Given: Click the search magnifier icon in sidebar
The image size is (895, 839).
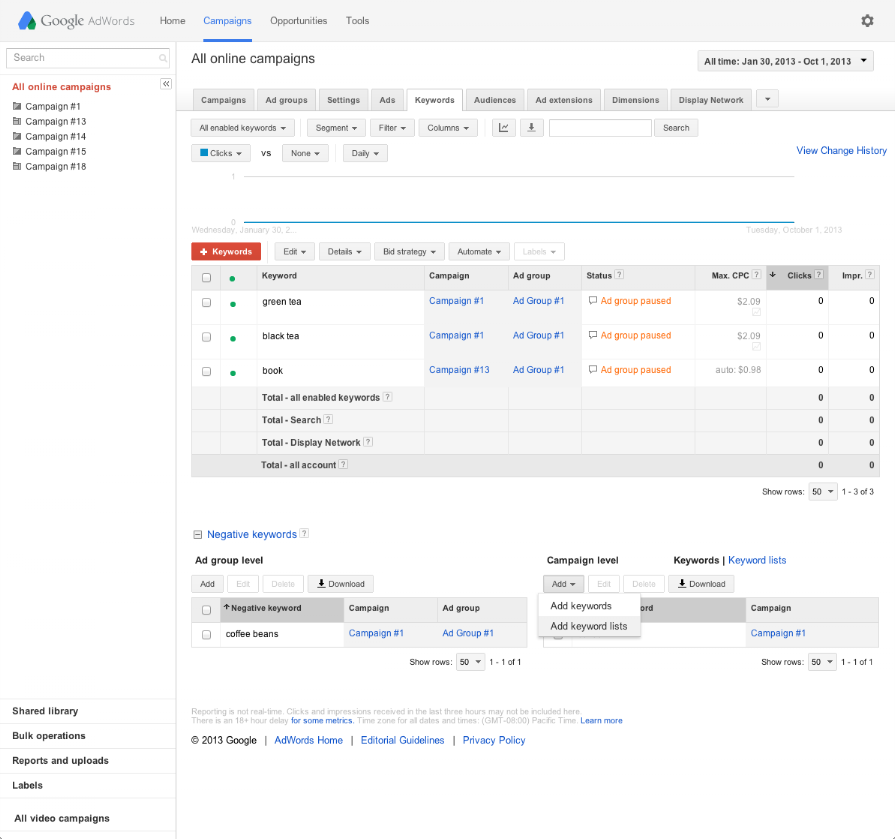Looking at the screenshot, I should click(163, 58).
